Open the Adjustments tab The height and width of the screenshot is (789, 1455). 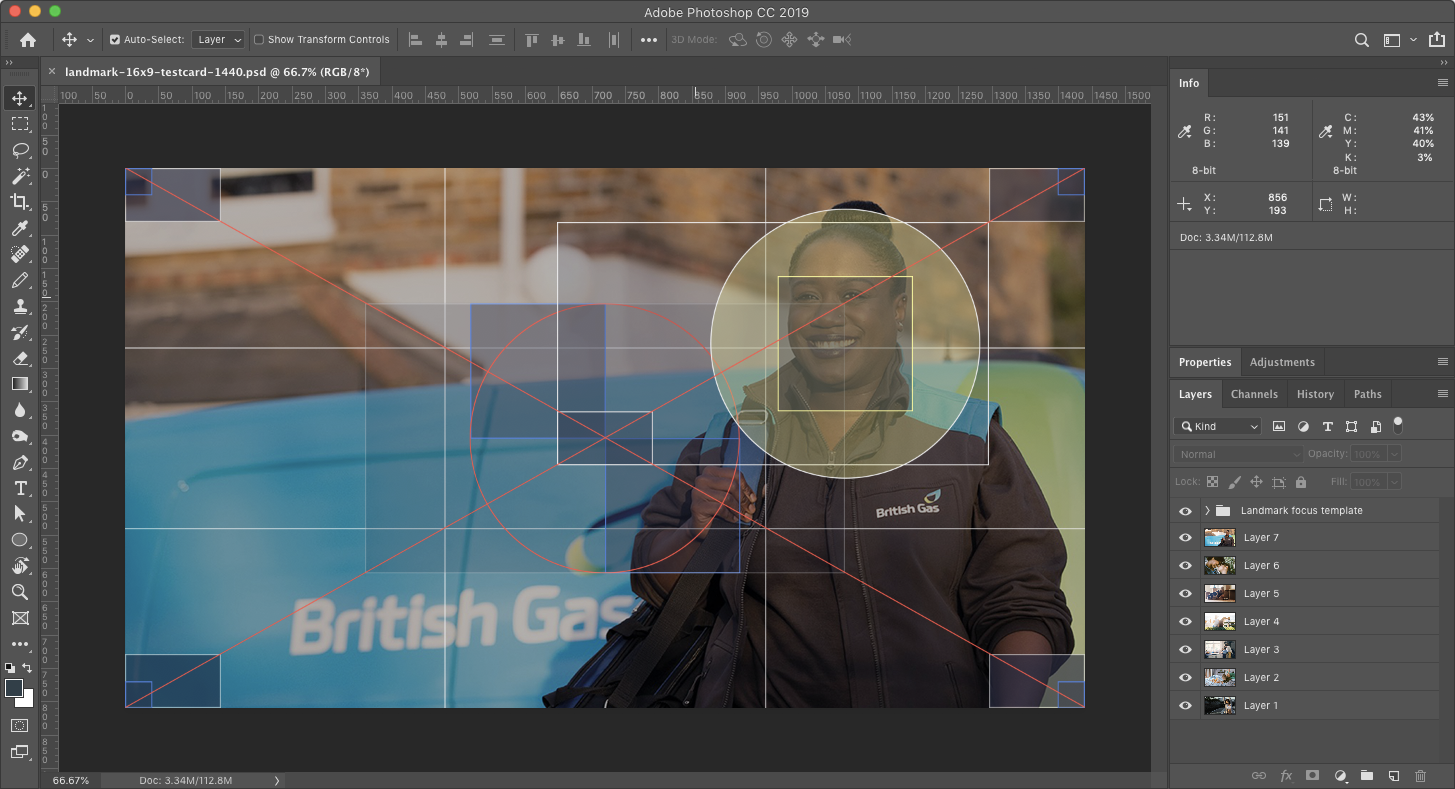pyautogui.click(x=1282, y=362)
